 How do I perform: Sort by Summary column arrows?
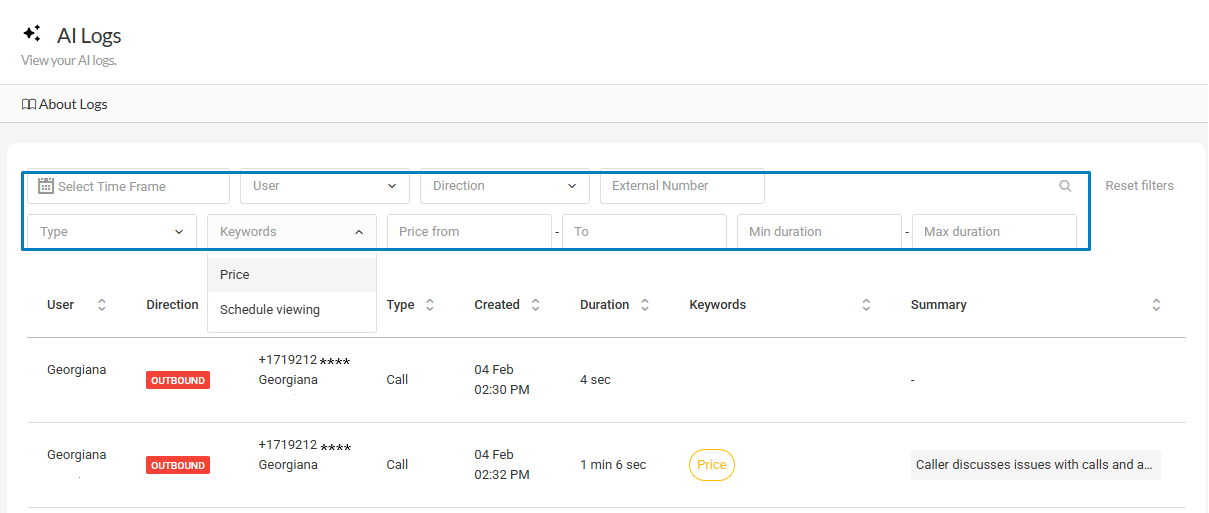pos(1156,305)
